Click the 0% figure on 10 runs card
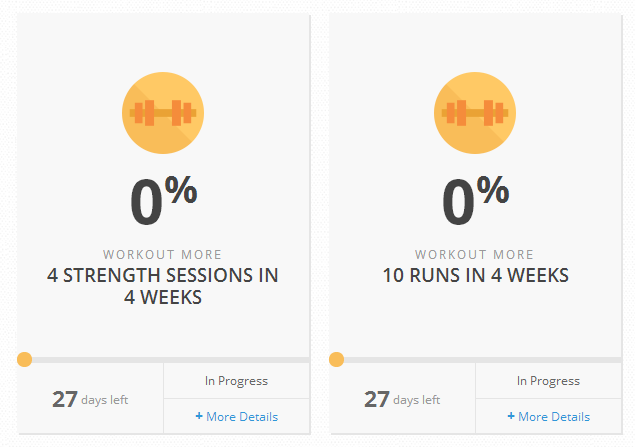Screen dimensions: 635x447 [x=475, y=201]
